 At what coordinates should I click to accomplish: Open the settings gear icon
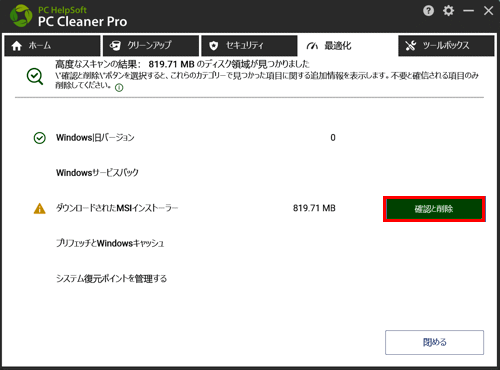[x=448, y=11]
